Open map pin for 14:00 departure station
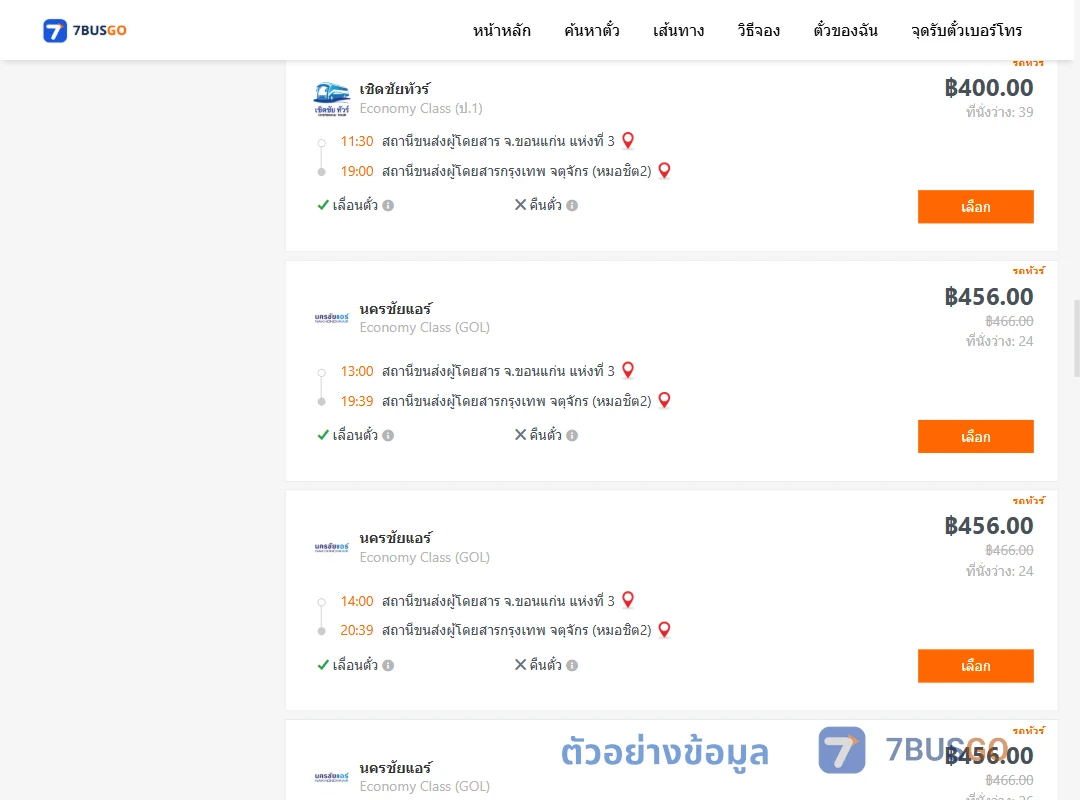This screenshot has height=800, width=1080. pyautogui.click(x=627, y=600)
